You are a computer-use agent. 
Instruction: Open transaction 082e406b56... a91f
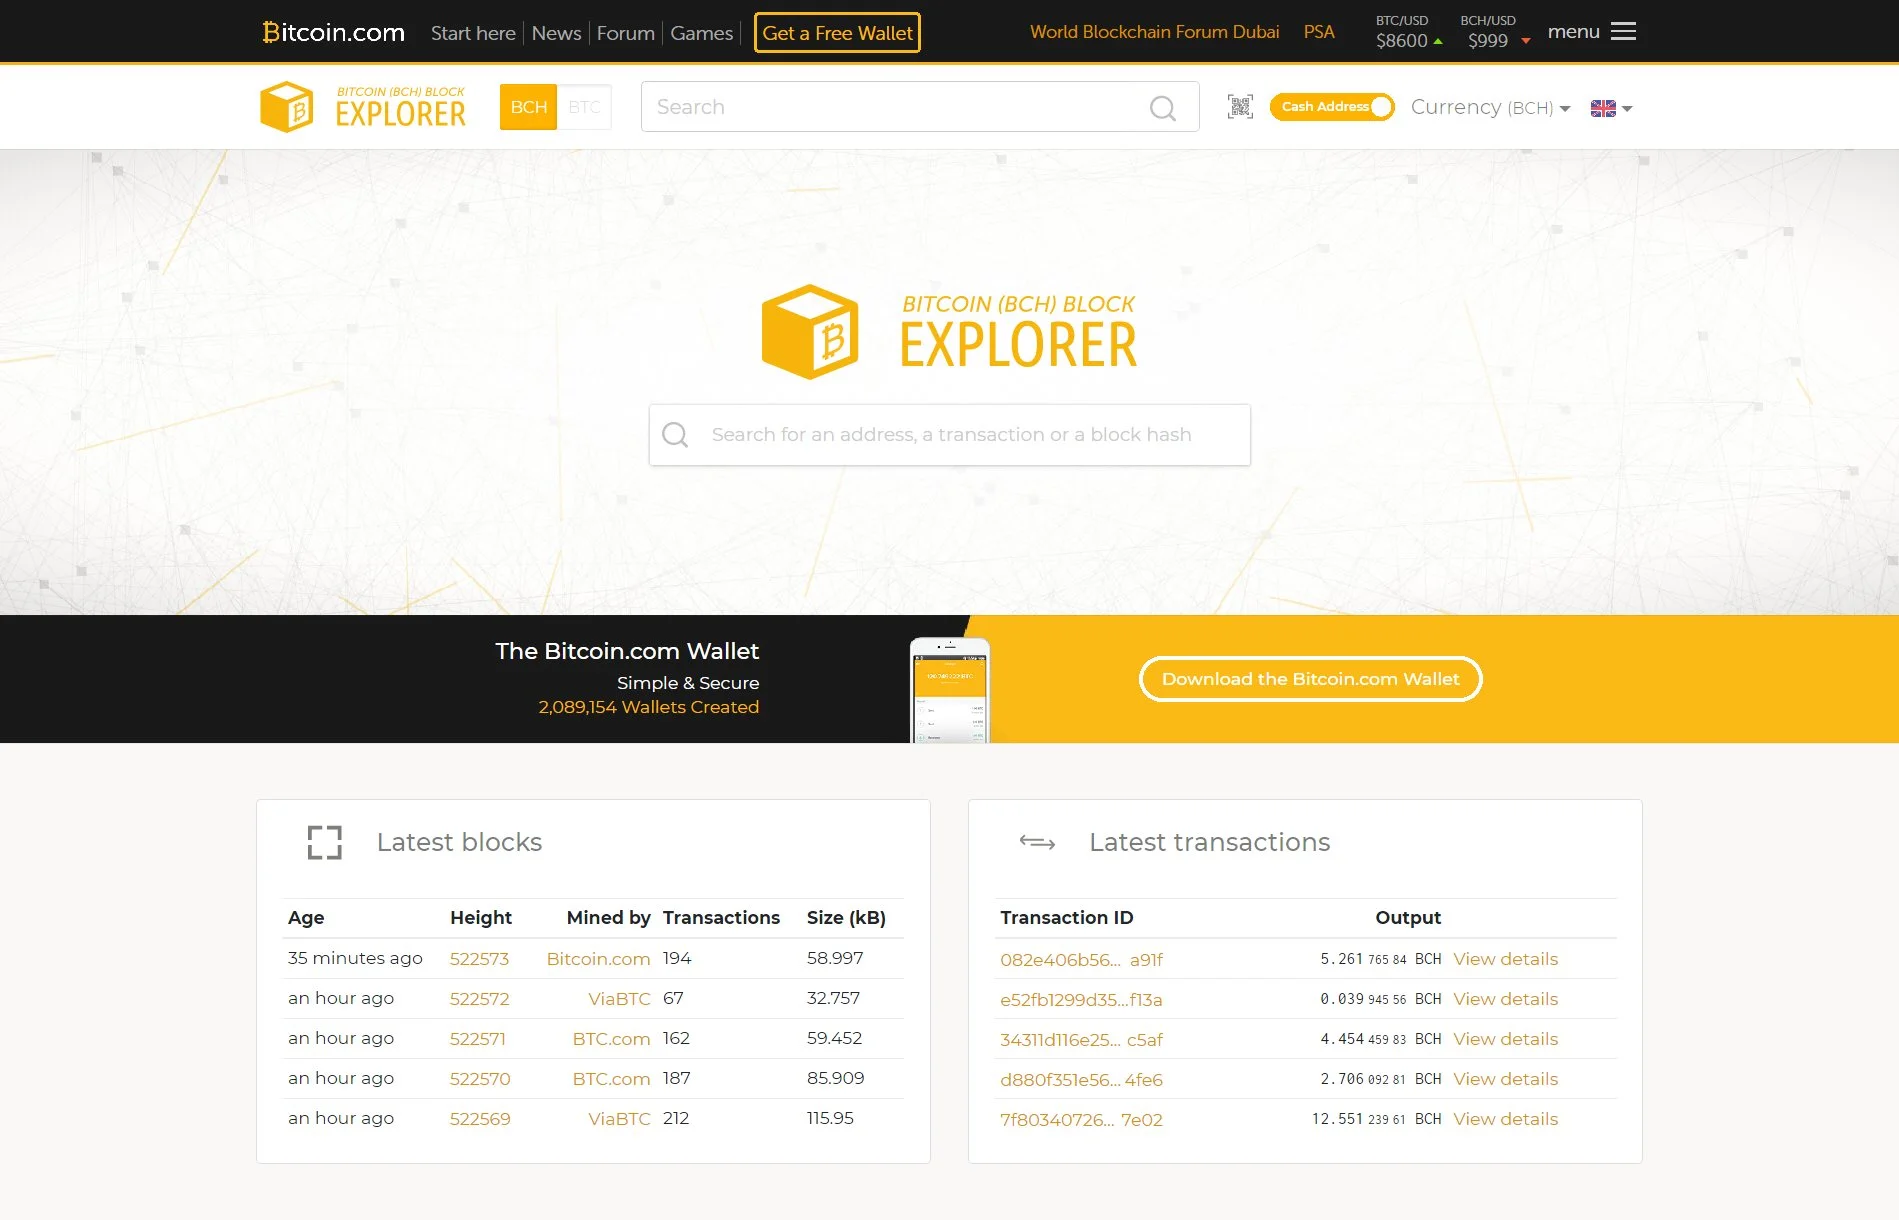click(x=1081, y=960)
